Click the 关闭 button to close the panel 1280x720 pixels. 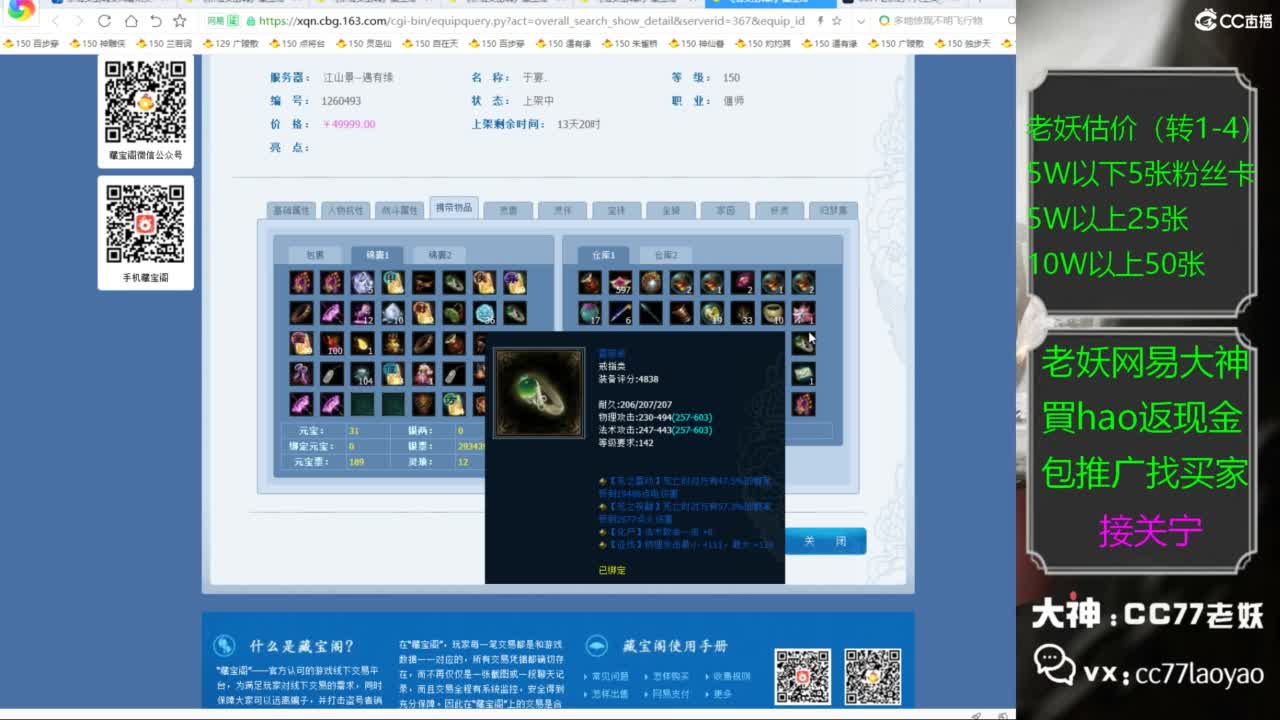point(827,540)
